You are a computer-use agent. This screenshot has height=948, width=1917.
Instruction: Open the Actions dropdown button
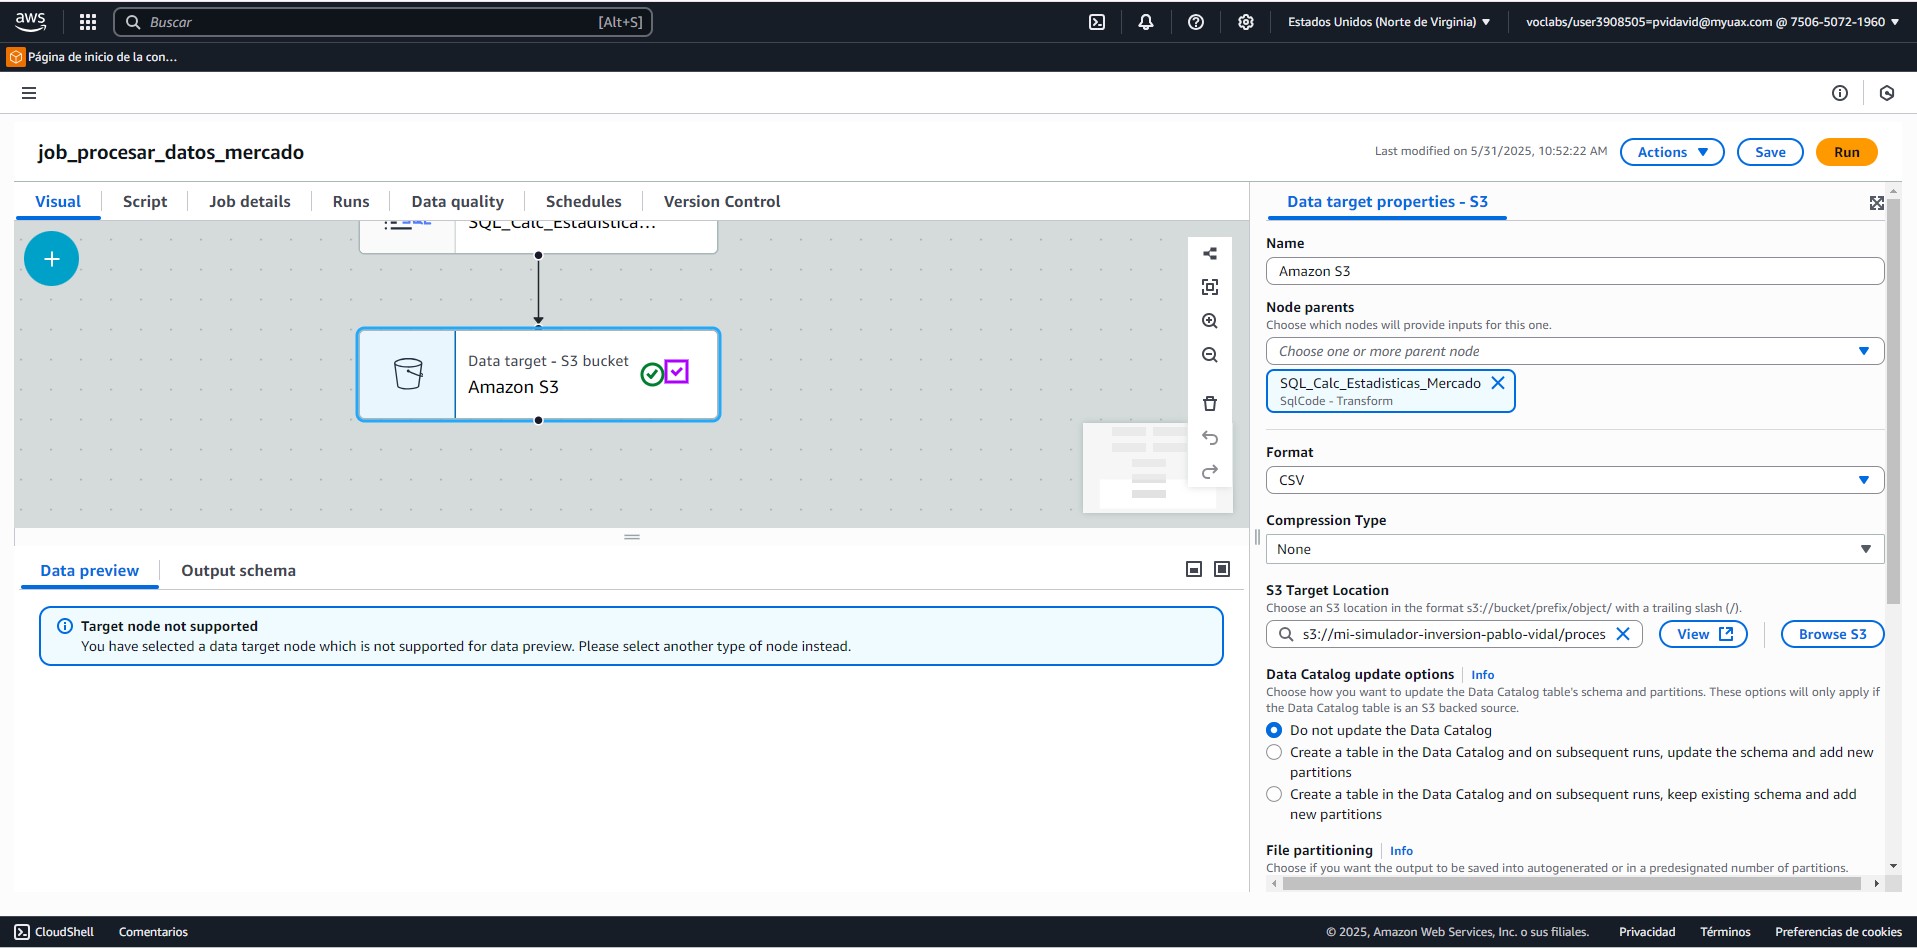pyautogui.click(x=1672, y=152)
